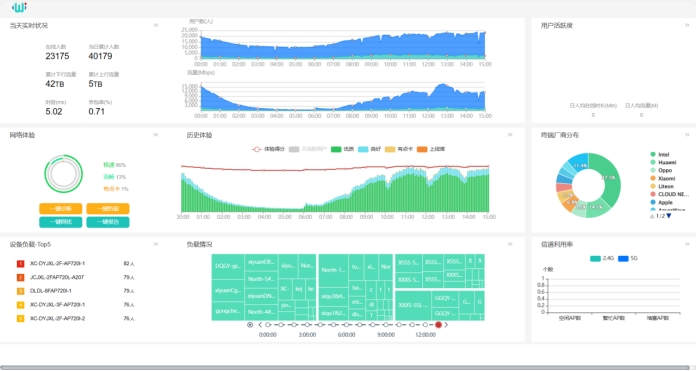The width and height of the screenshot is (697, 371).
Task: Open the 用户活跃度 panel double-arrow icon
Action: pos(687,25)
